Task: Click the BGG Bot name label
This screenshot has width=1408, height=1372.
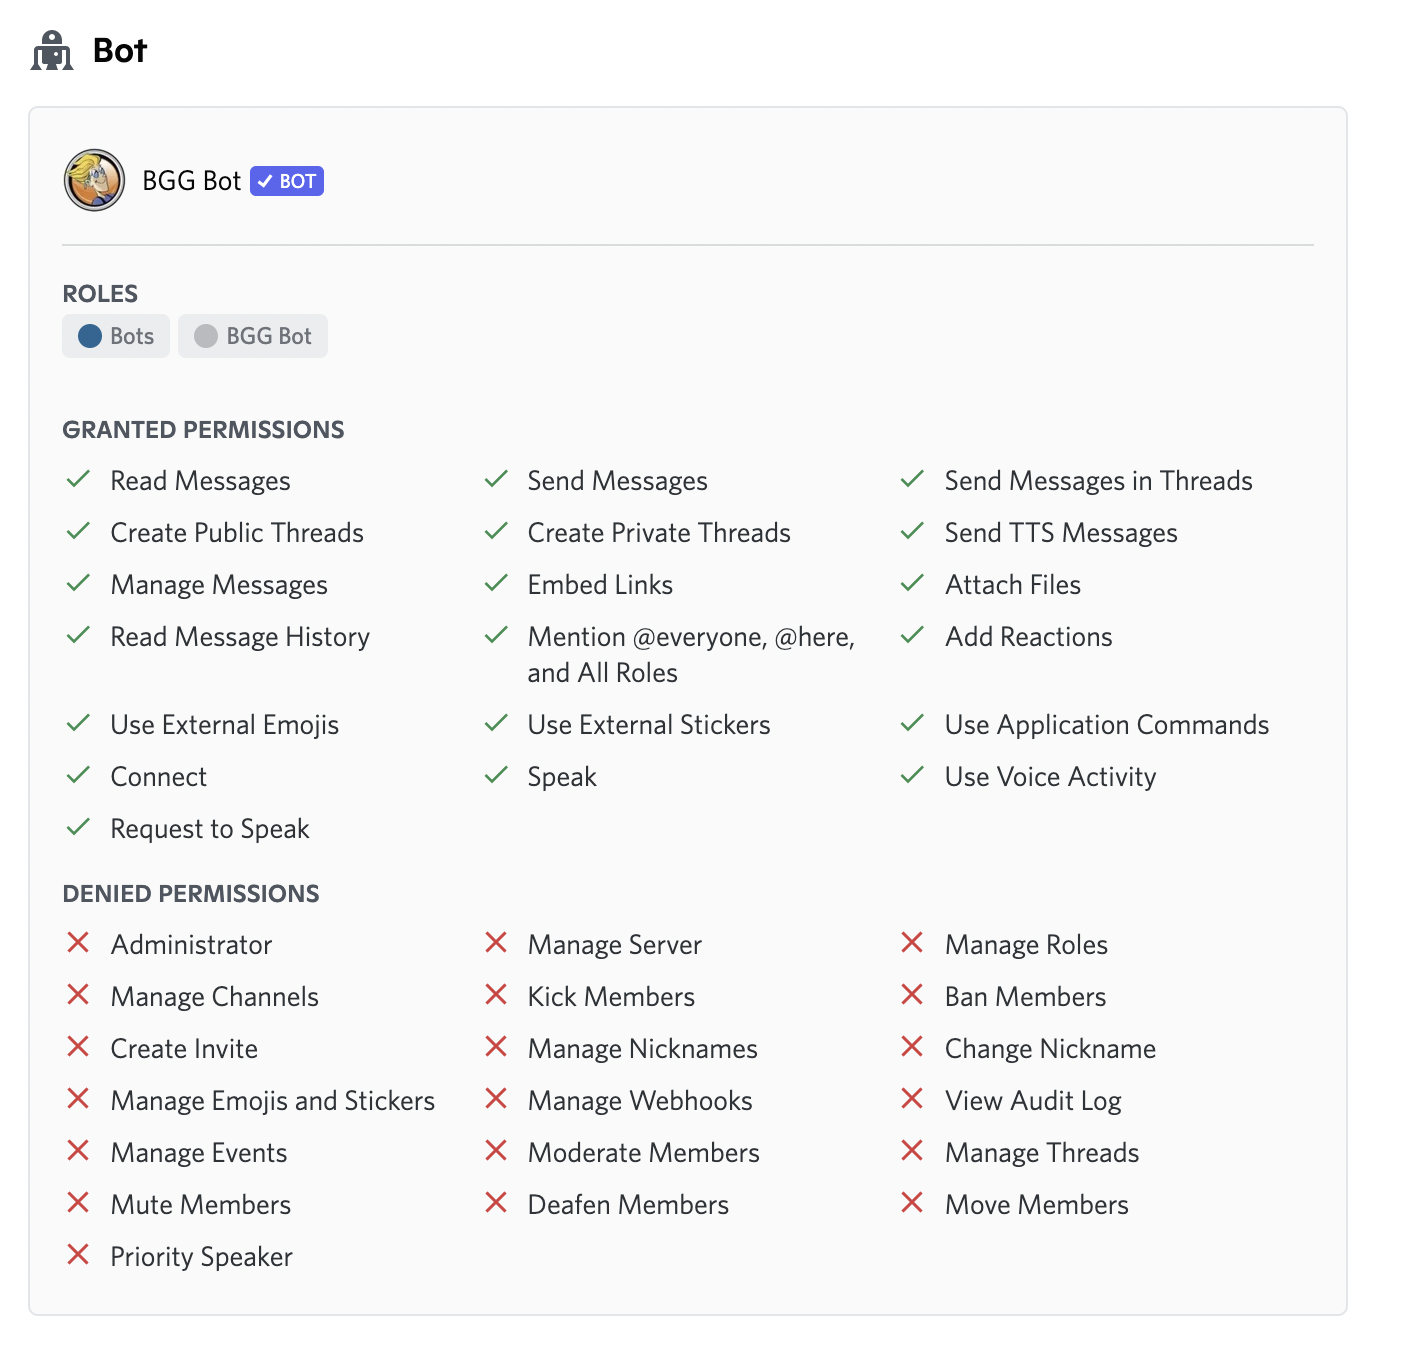Action: click(x=190, y=181)
